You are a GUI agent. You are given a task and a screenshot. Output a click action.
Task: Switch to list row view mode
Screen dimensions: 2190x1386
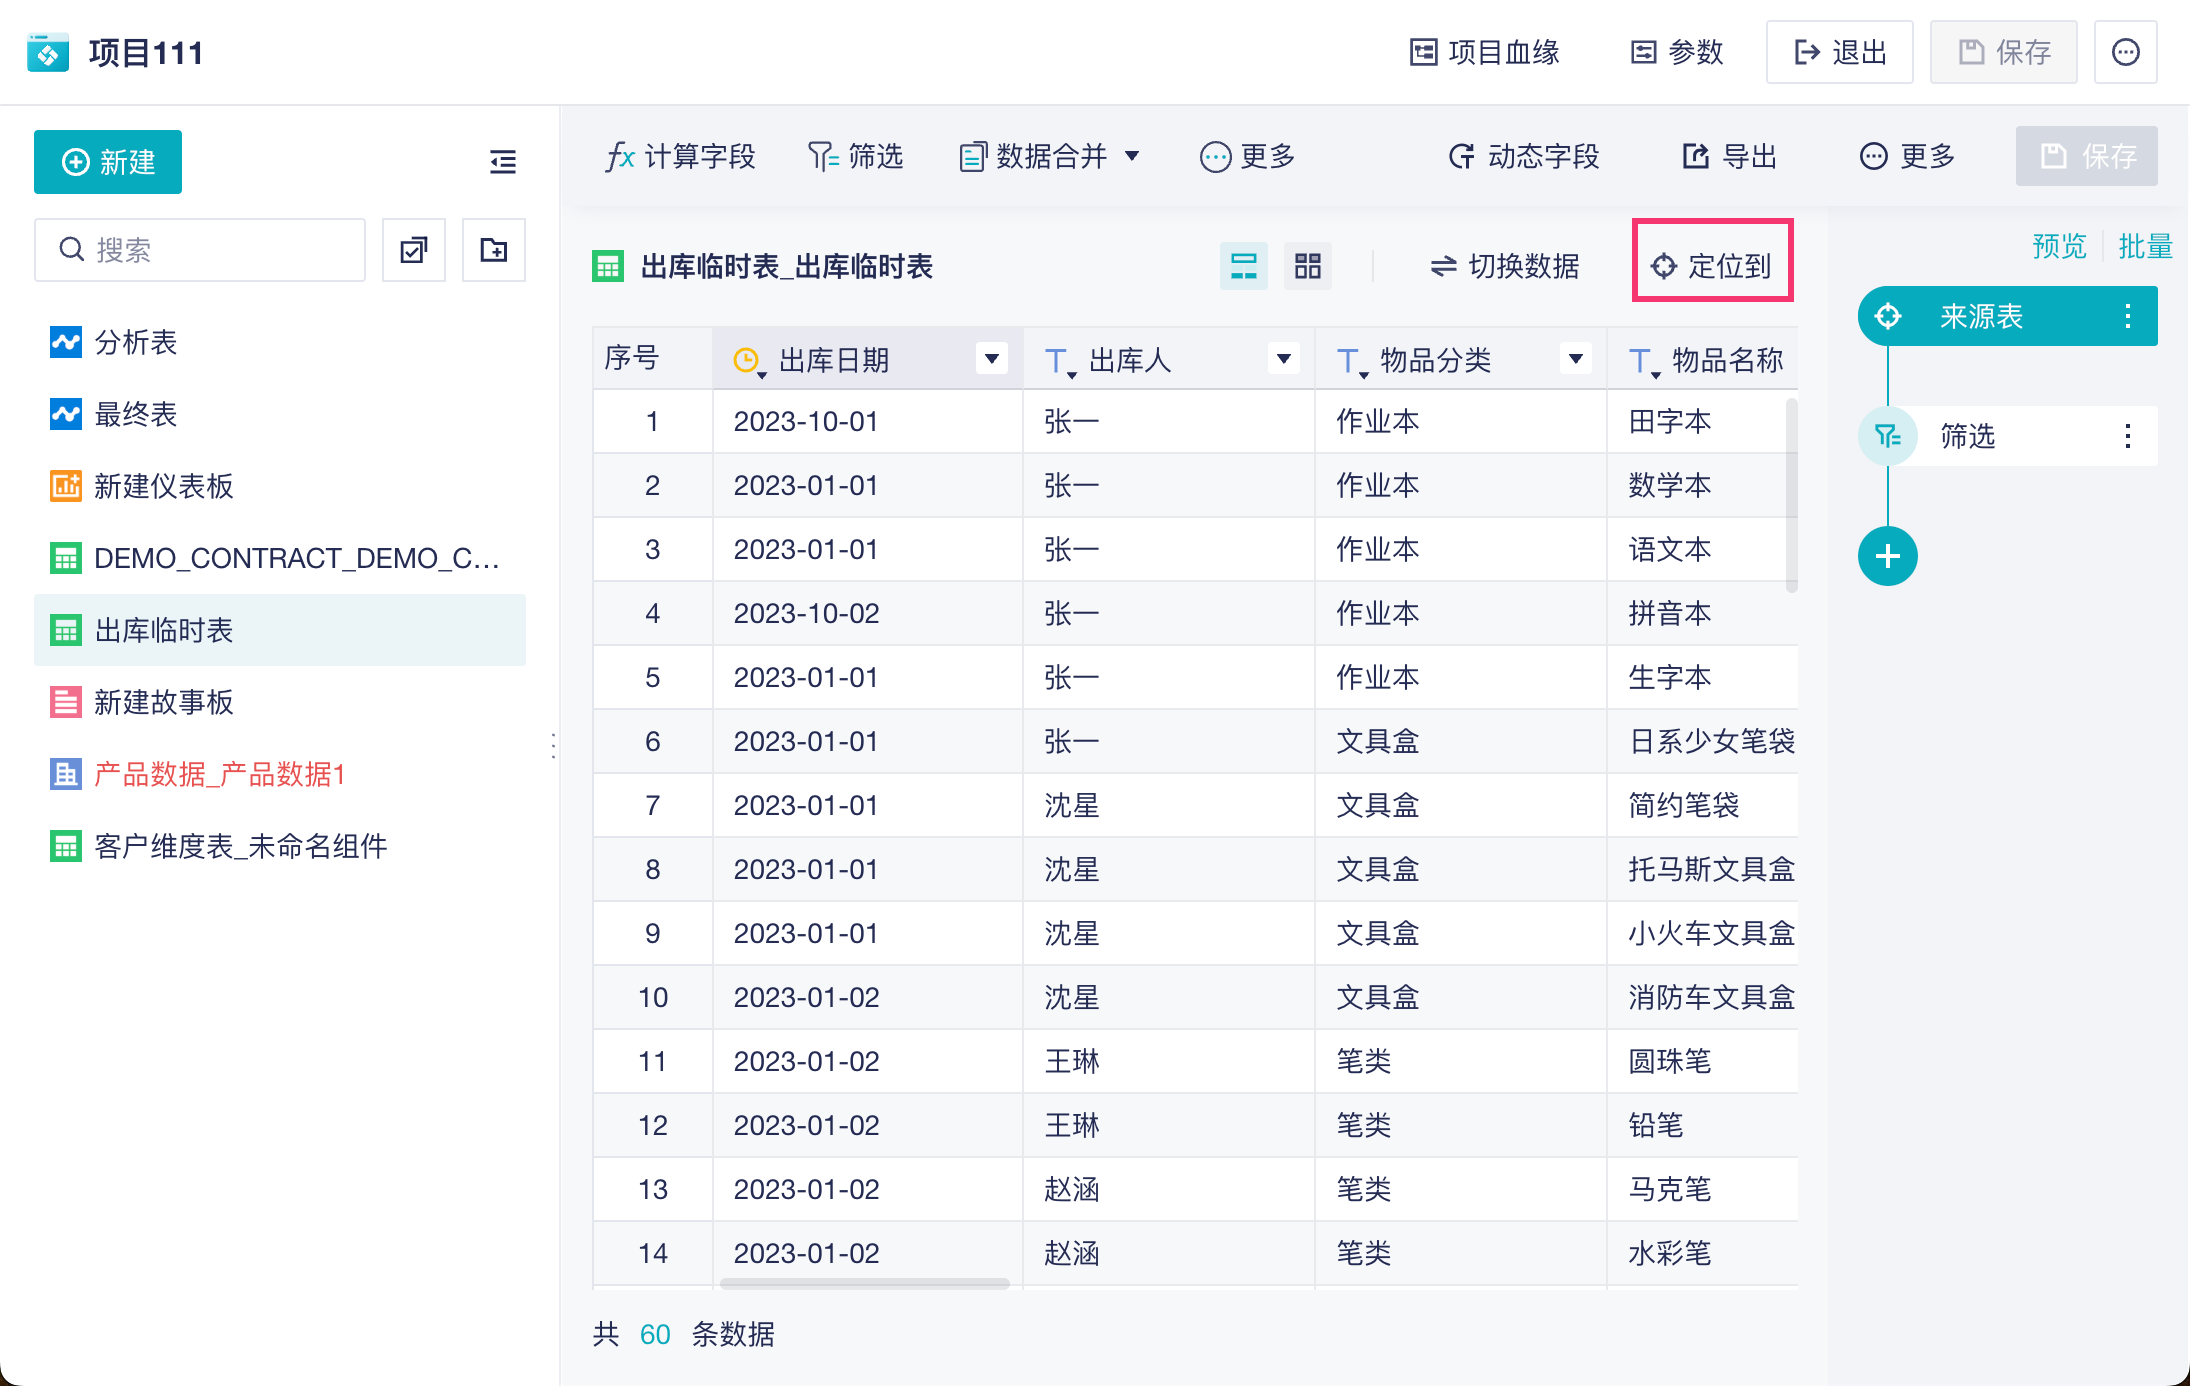[x=1243, y=266]
